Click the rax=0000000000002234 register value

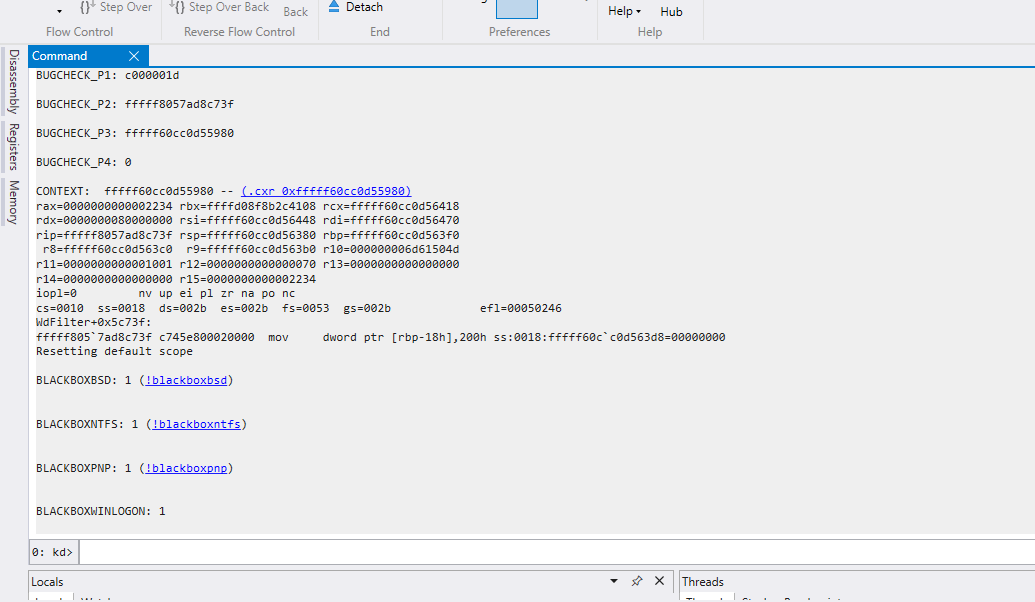click(x=104, y=206)
